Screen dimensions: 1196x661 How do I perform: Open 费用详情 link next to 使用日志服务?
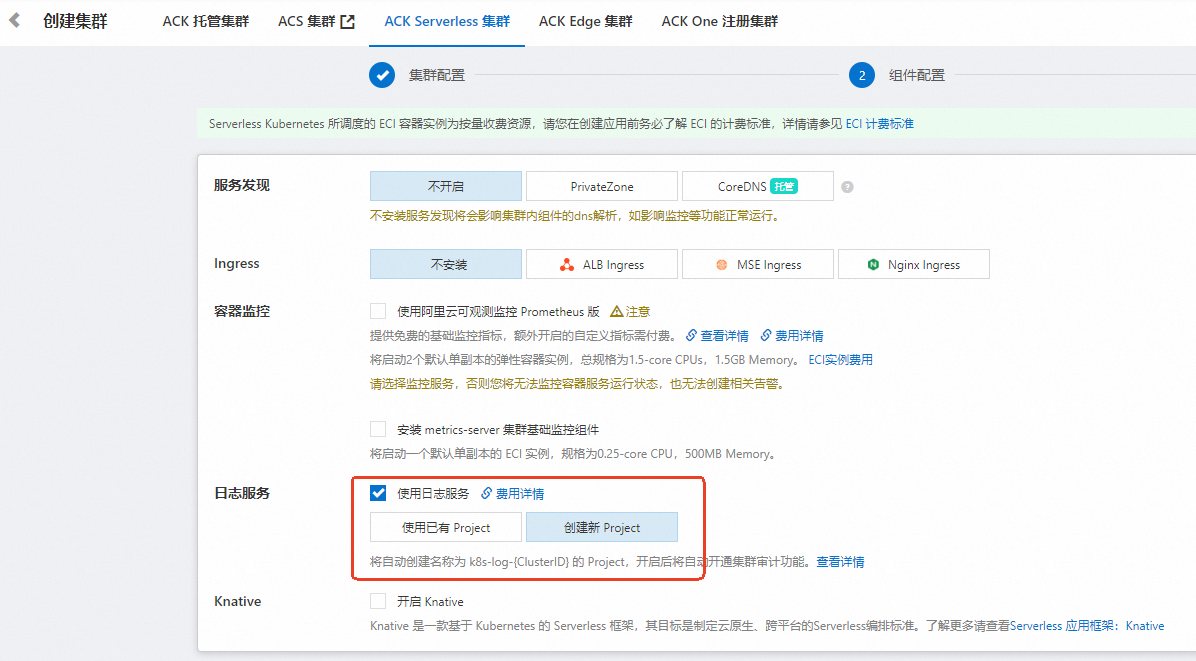click(x=519, y=493)
